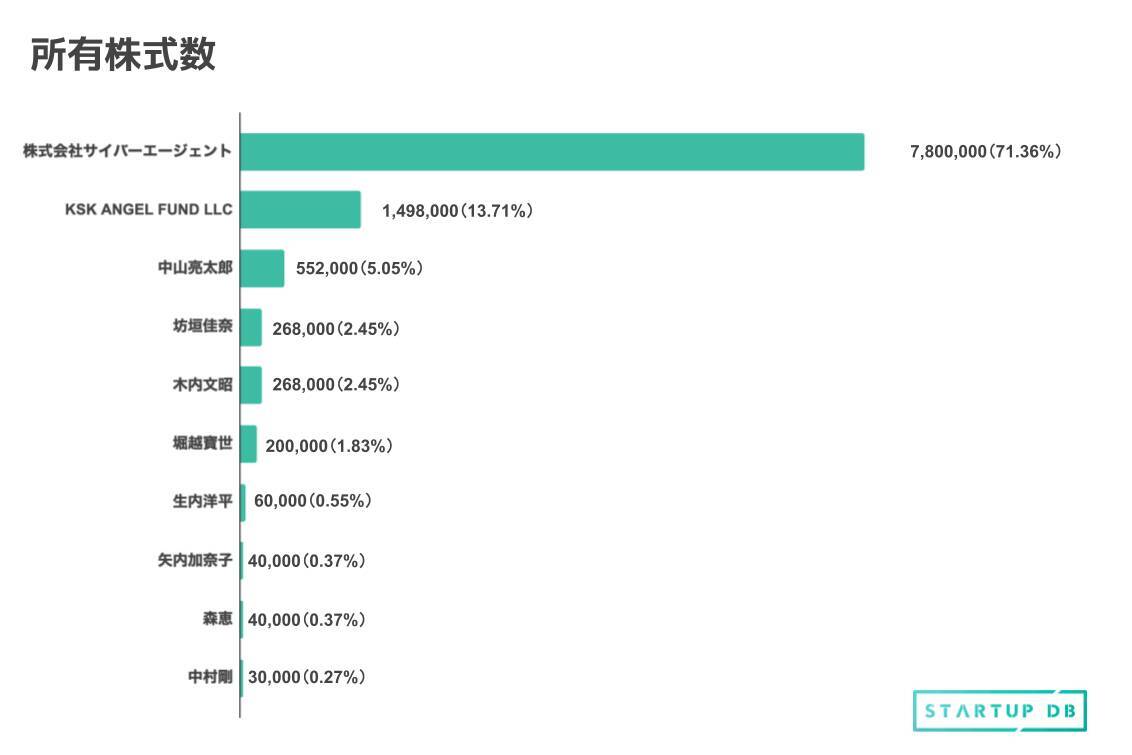Click the 森恵 name label
Image resolution: width=1132 pixels, height=755 pixels.
pos(217,619)
